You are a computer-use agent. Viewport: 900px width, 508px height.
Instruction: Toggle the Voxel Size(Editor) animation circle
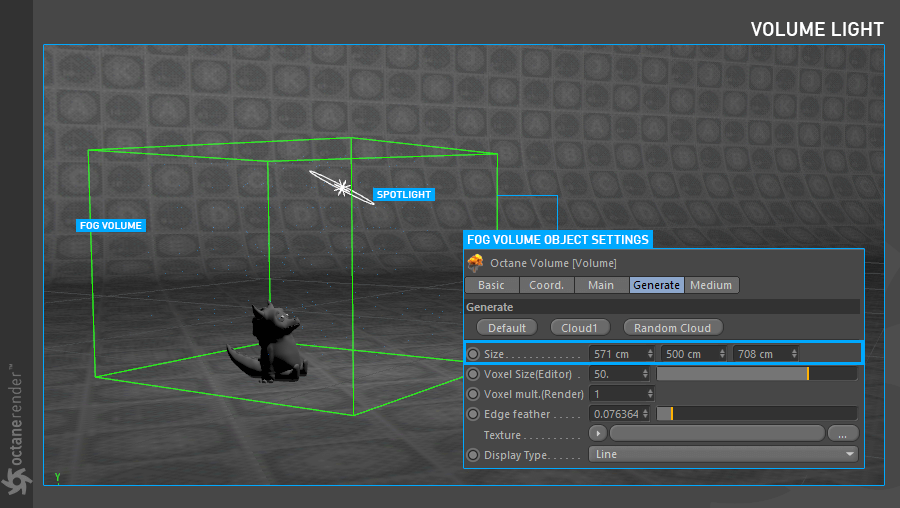pos(473,374)
